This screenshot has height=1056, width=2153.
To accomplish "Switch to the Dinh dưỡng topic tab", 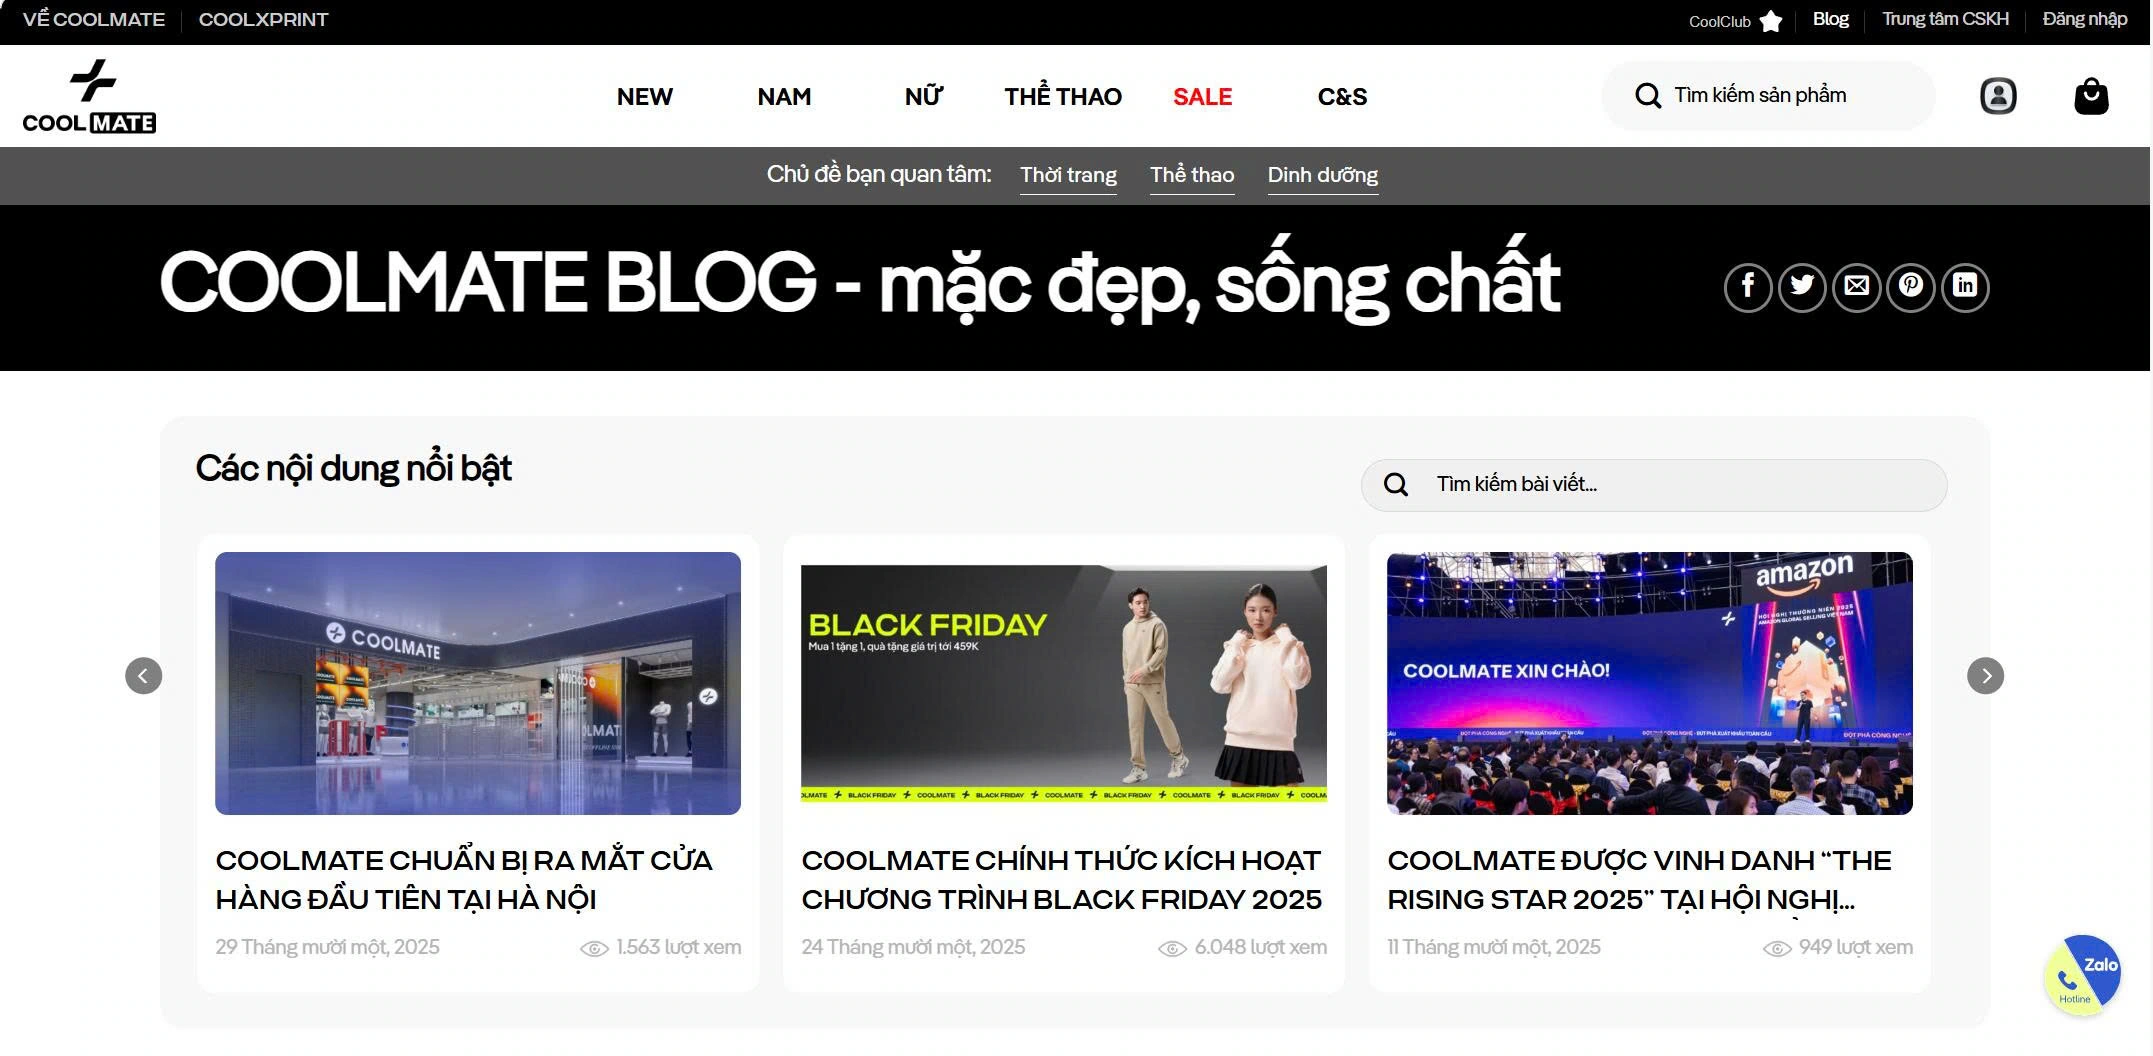I will [1322, 175].
